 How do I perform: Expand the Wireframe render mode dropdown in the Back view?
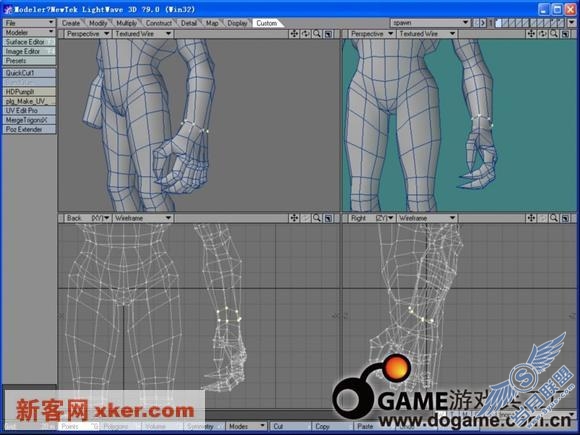[x=142, y=218]
